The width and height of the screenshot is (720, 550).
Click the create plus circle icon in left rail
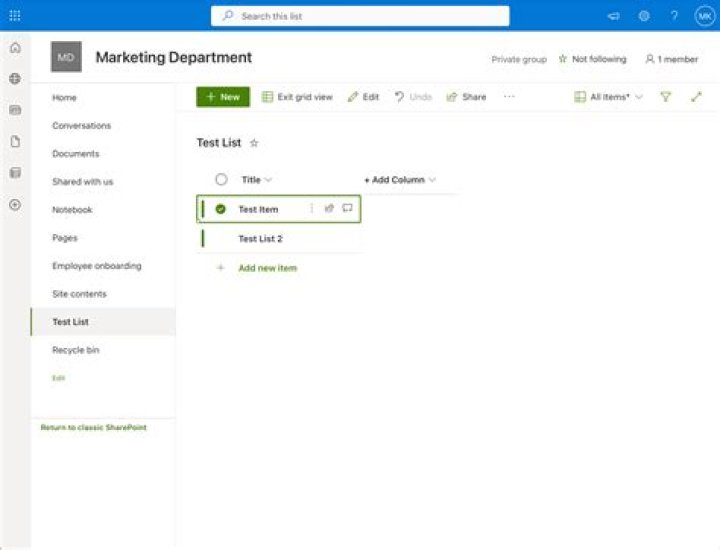coord(15,204)
